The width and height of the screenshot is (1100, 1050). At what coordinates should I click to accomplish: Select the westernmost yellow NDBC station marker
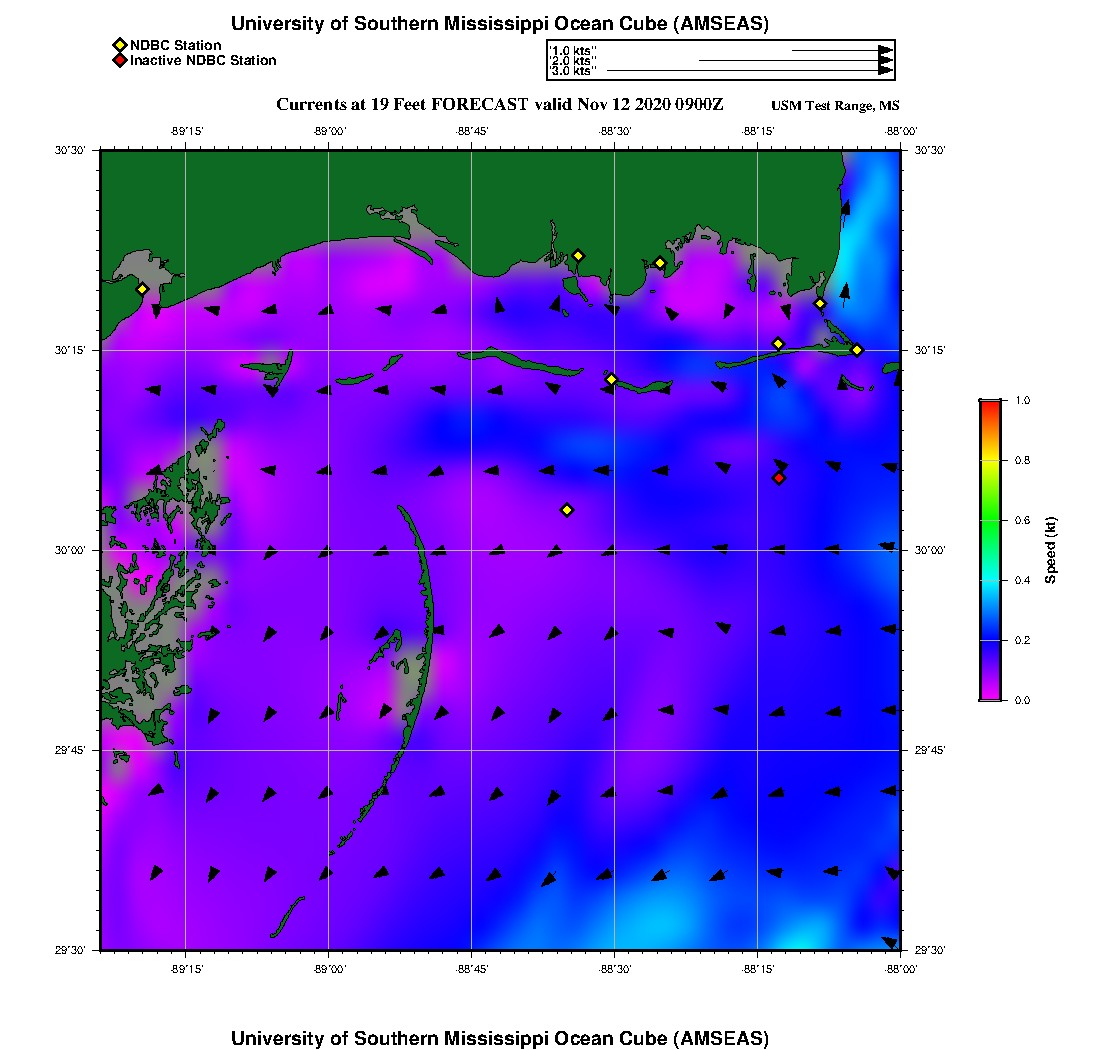[x=142, y=289]
